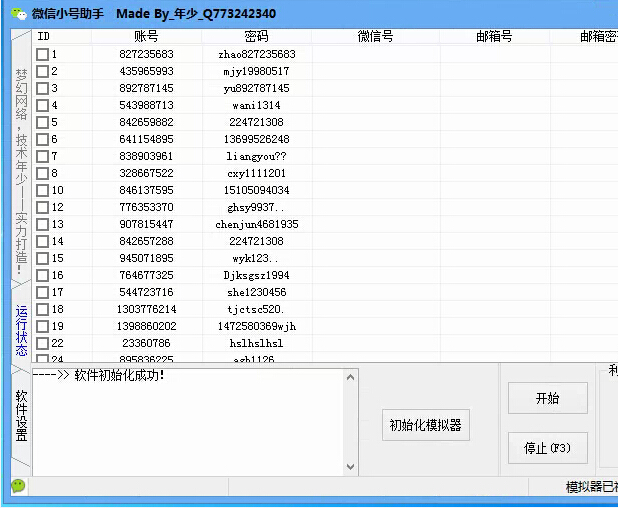Click the WeChat logo icon in title bar
This screenshot has width=618, height=508.
click(x=19, y=14)
